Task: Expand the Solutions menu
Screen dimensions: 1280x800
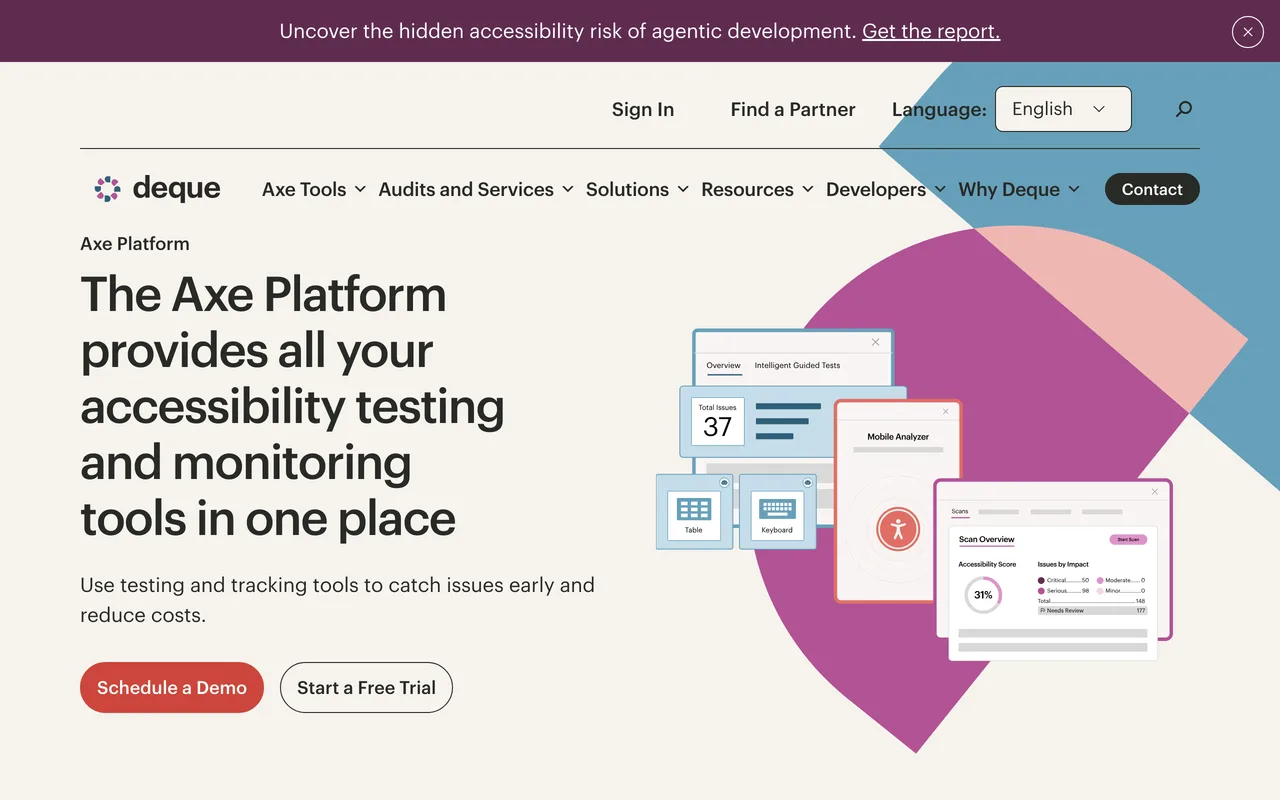Action: (x=637, y=189)
